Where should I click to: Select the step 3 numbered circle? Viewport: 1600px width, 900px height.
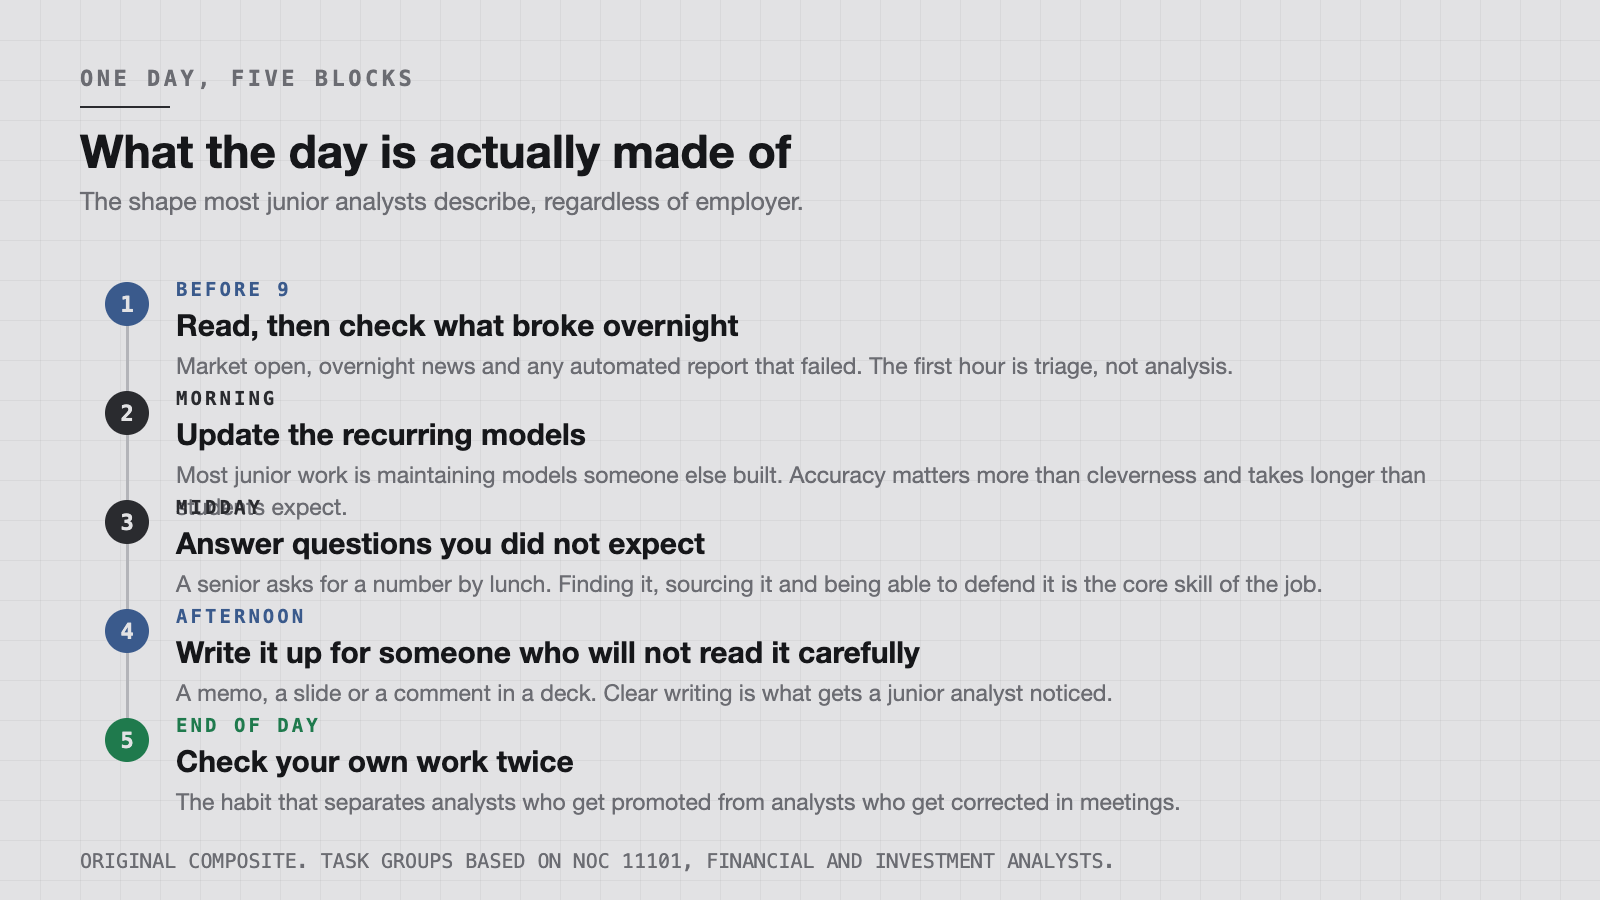127,522
